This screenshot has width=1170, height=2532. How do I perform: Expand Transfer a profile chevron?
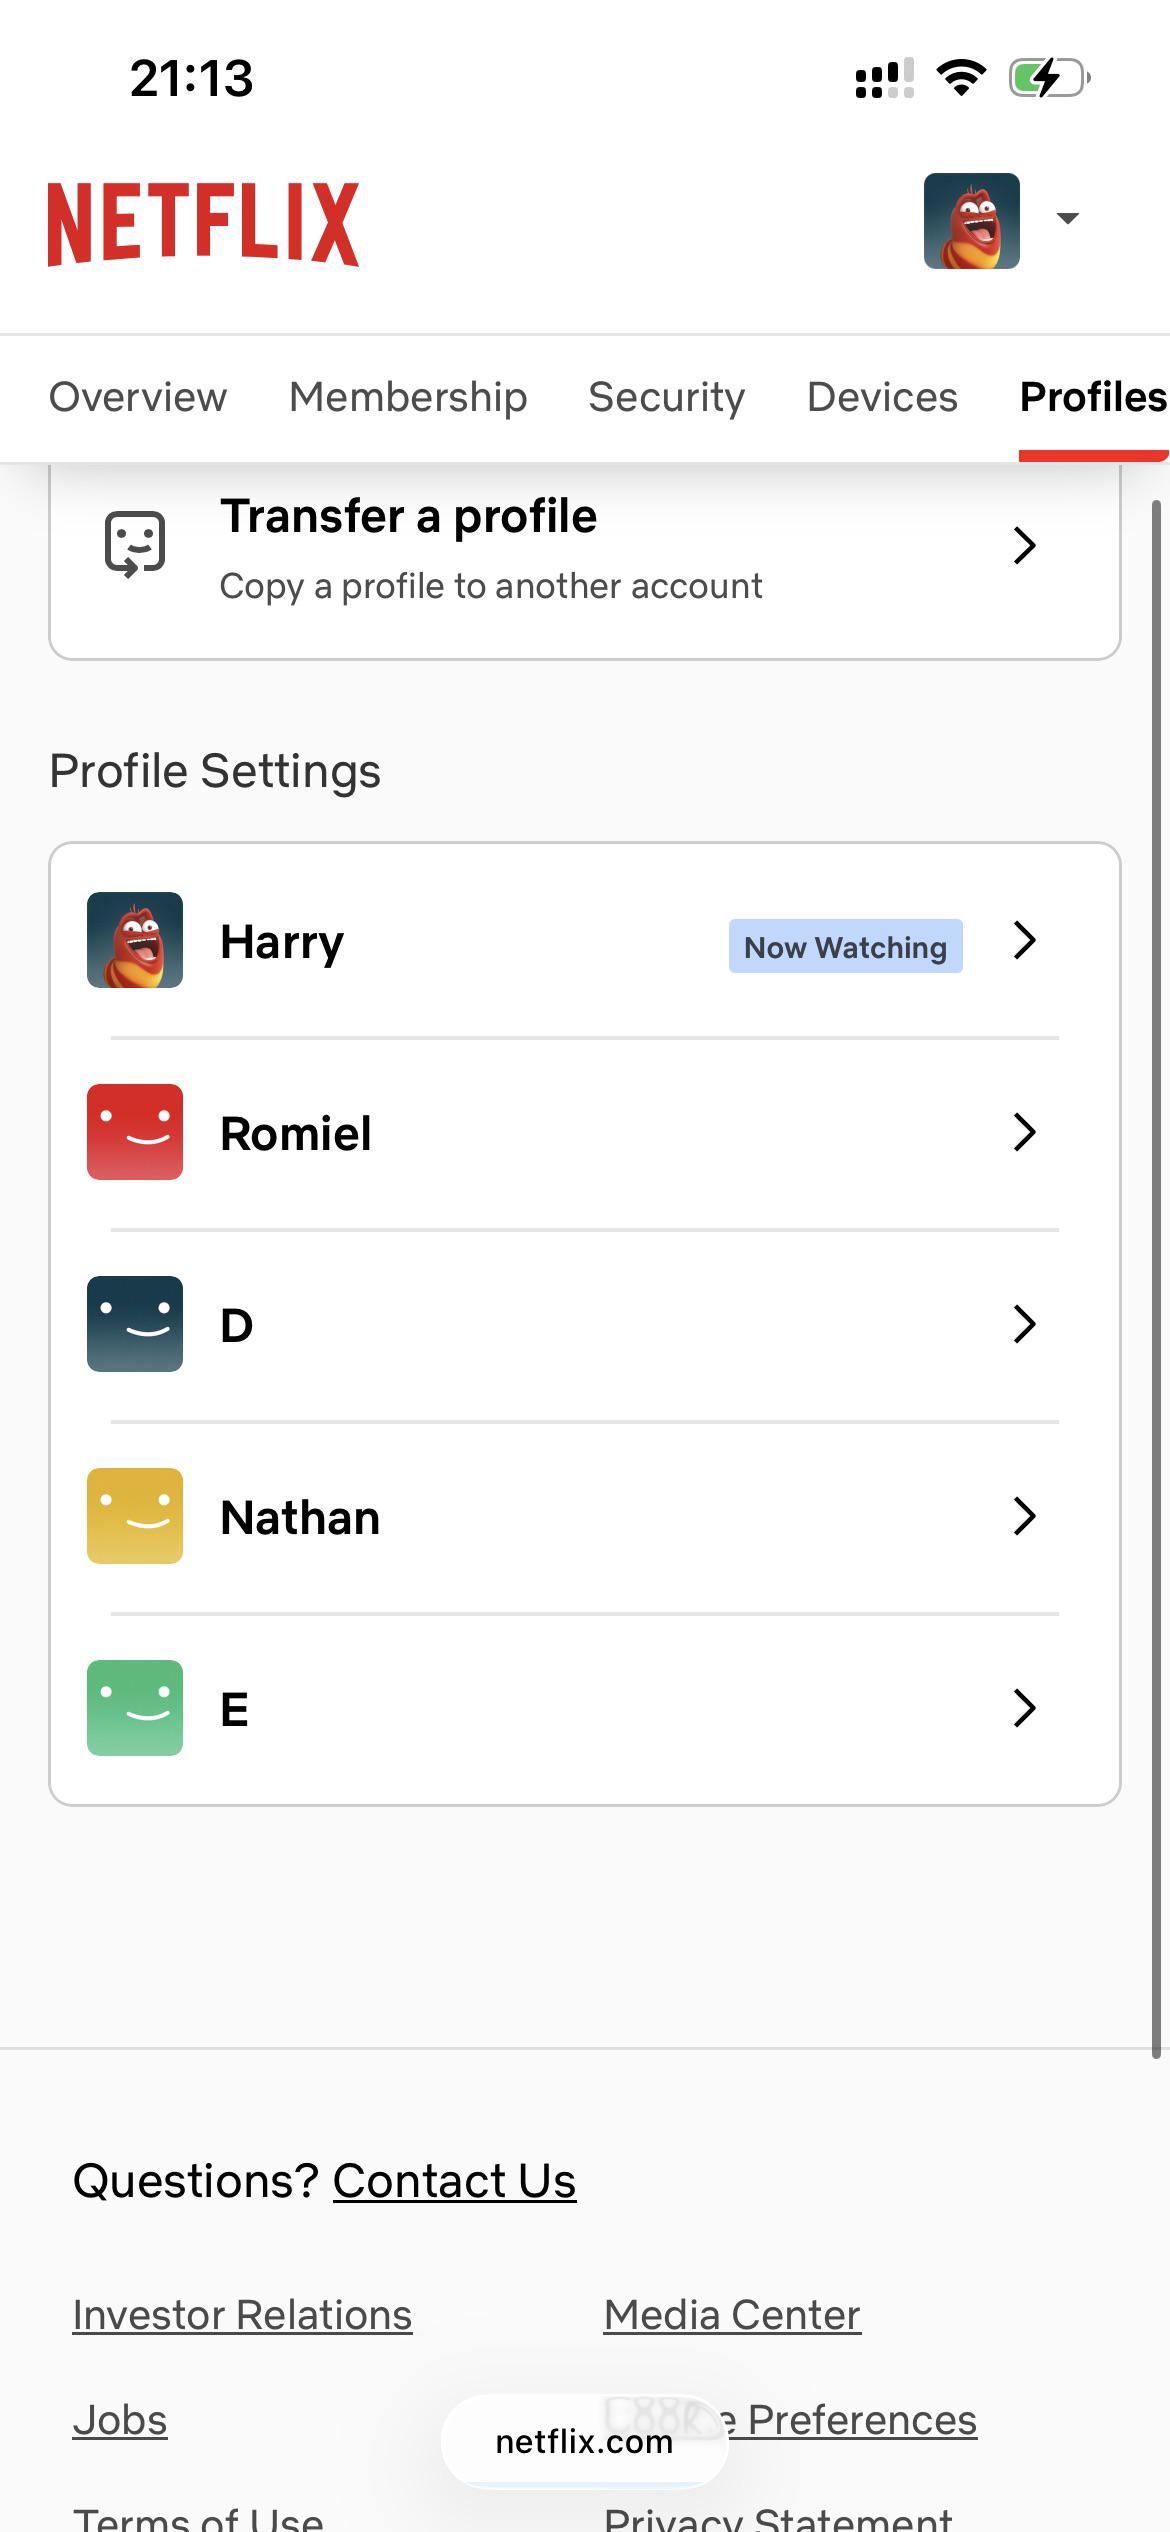[1025, 545]
